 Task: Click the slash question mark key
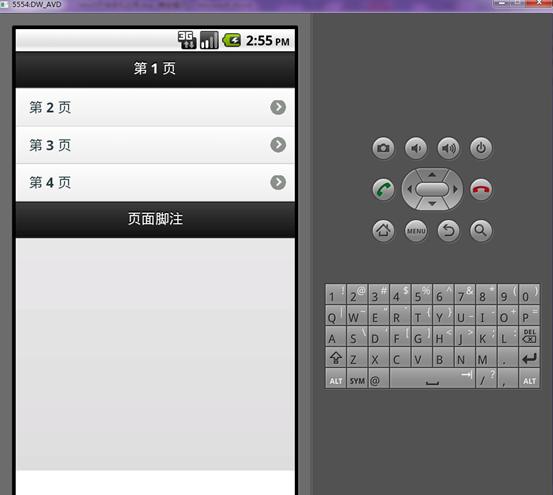click(486, 378)
